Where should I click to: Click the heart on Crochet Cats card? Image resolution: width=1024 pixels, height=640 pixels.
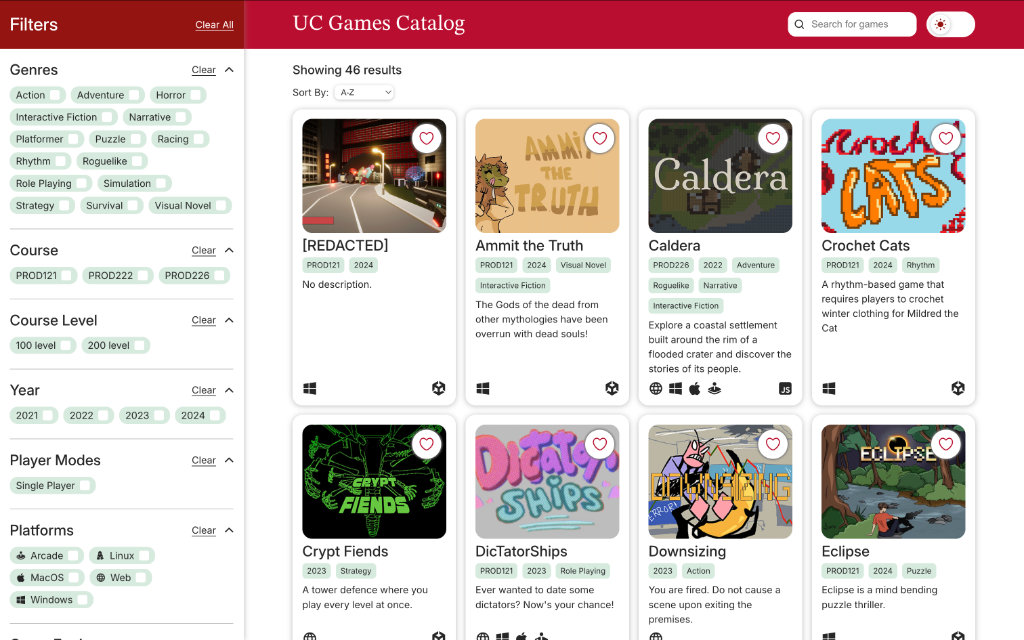point(946,138)
